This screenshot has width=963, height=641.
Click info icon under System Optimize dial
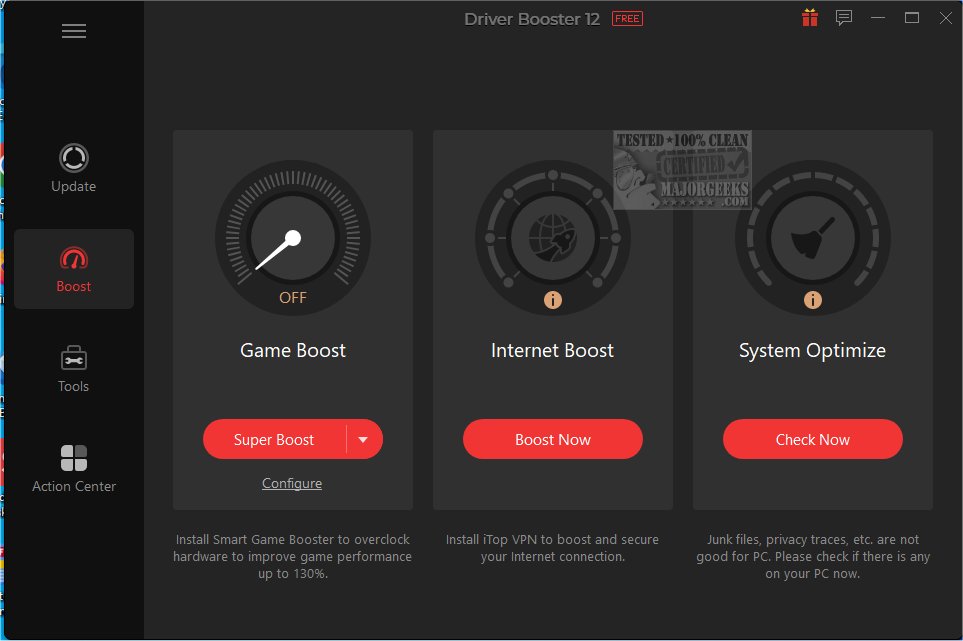point(813,300)
